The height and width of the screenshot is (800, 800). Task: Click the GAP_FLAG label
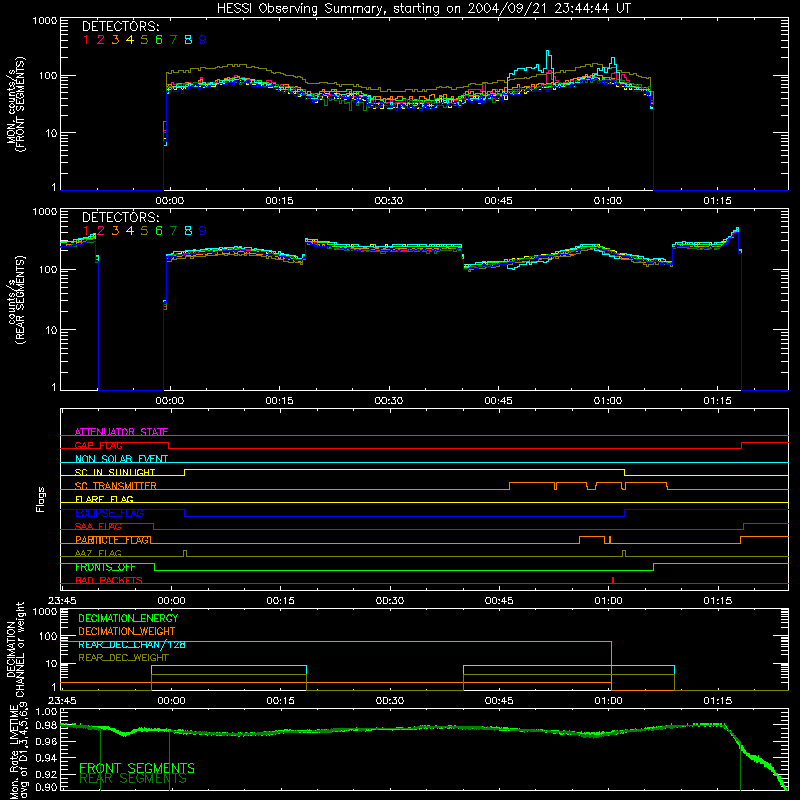(x=98, y=445)
